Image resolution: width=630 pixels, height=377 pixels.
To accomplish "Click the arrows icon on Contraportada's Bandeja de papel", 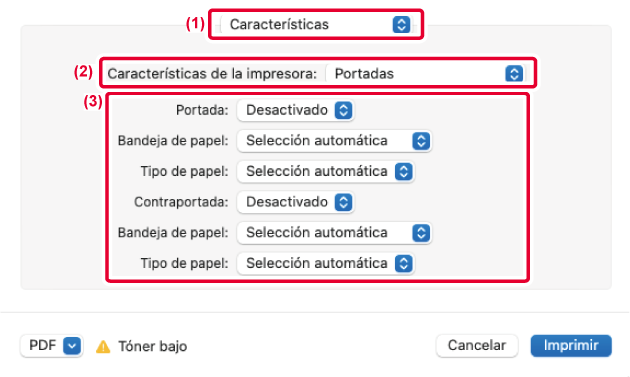I will 421,233.
